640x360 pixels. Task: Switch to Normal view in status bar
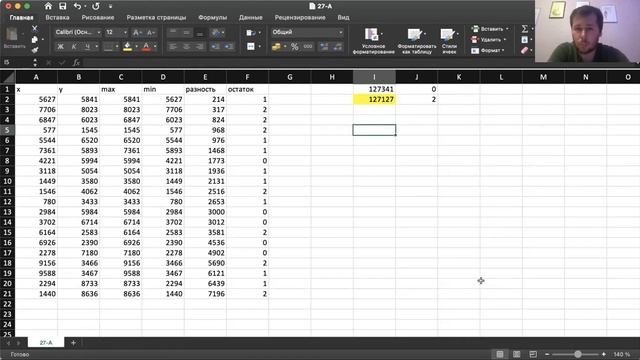pyautogui.click(x=500, y=354)
